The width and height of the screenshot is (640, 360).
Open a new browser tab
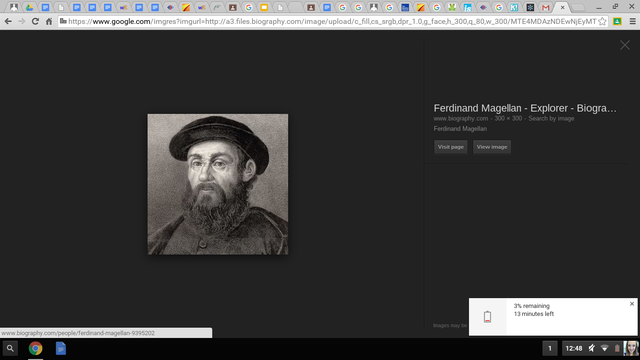click(x=578, y=7)
